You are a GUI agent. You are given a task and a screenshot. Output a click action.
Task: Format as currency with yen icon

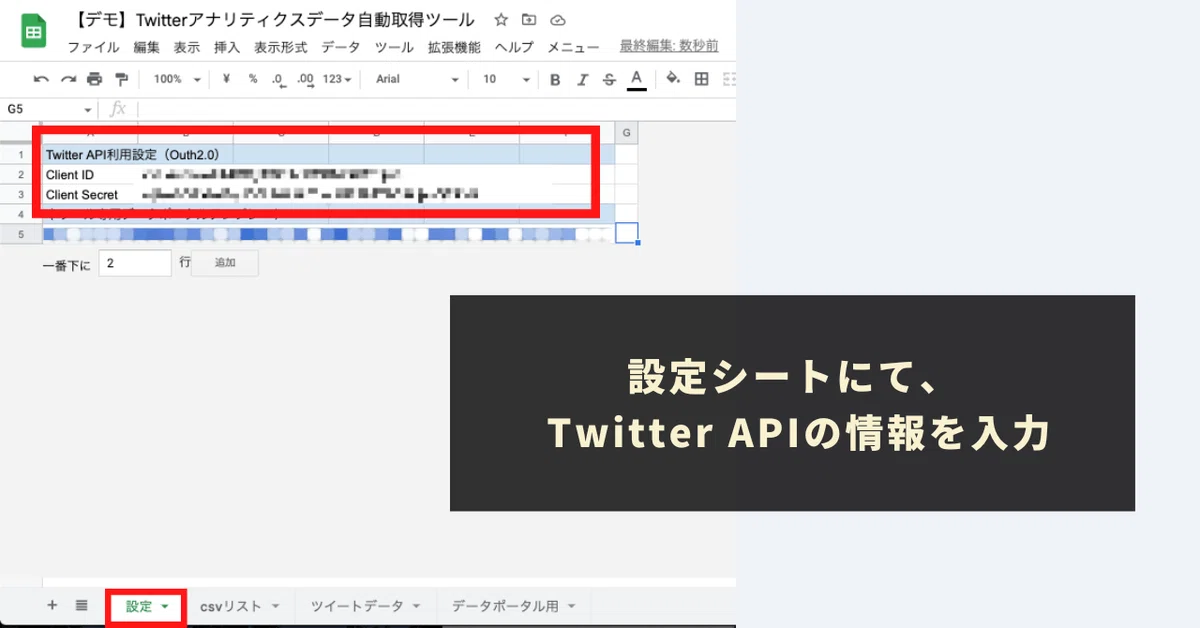[x=227, y=79]
